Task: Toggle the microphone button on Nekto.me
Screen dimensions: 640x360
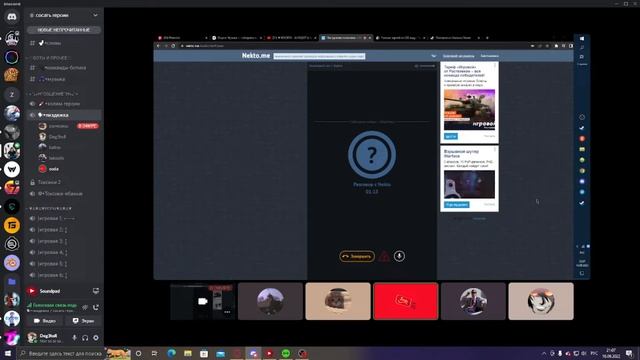Action: click(399, 256)
